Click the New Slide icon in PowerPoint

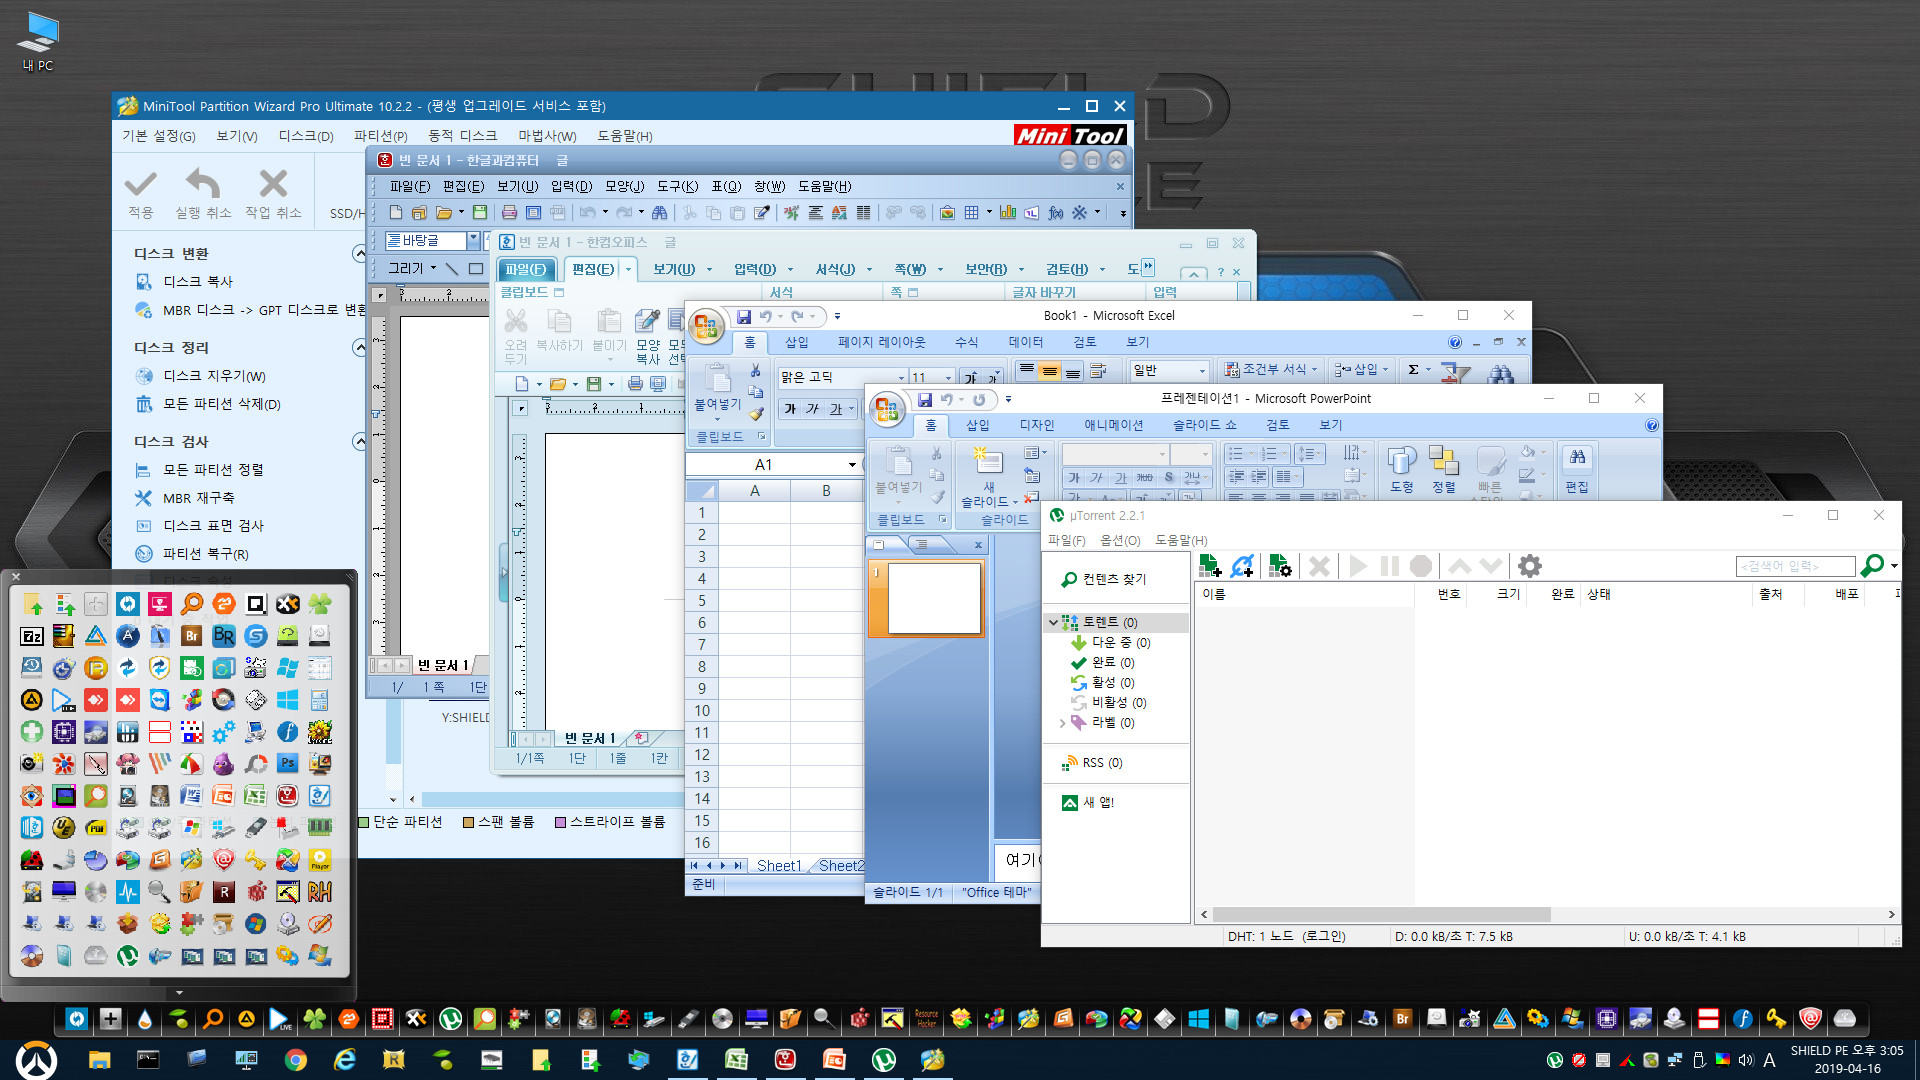point(988,460)
